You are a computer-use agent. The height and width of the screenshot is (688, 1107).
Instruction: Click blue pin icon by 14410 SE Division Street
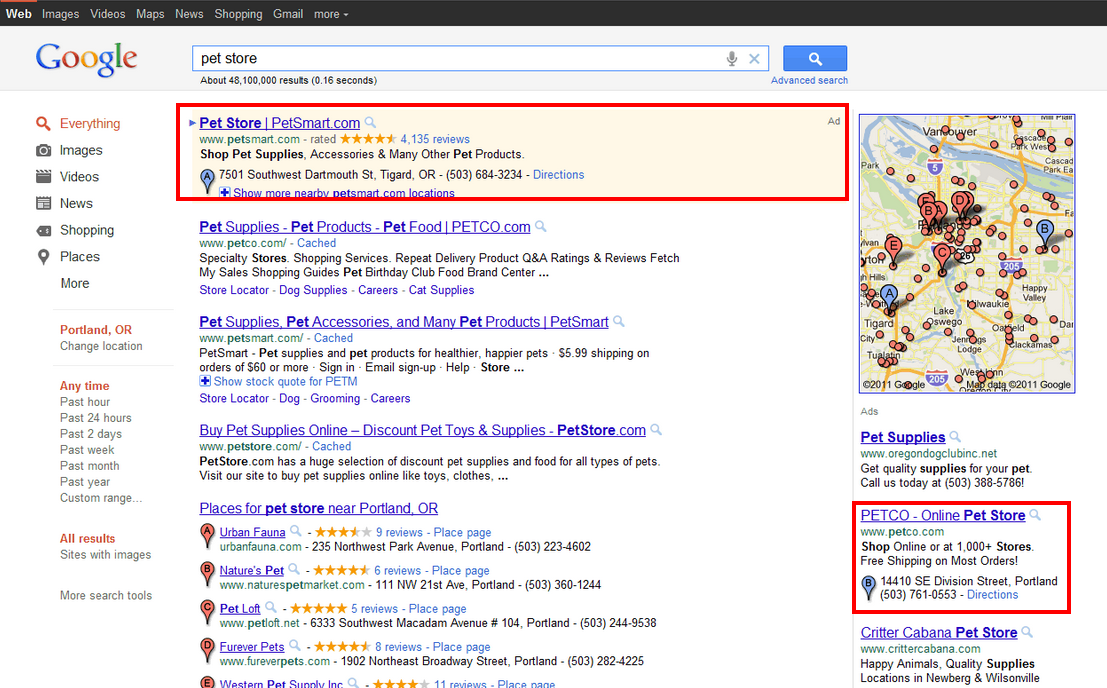coord(868,587)
